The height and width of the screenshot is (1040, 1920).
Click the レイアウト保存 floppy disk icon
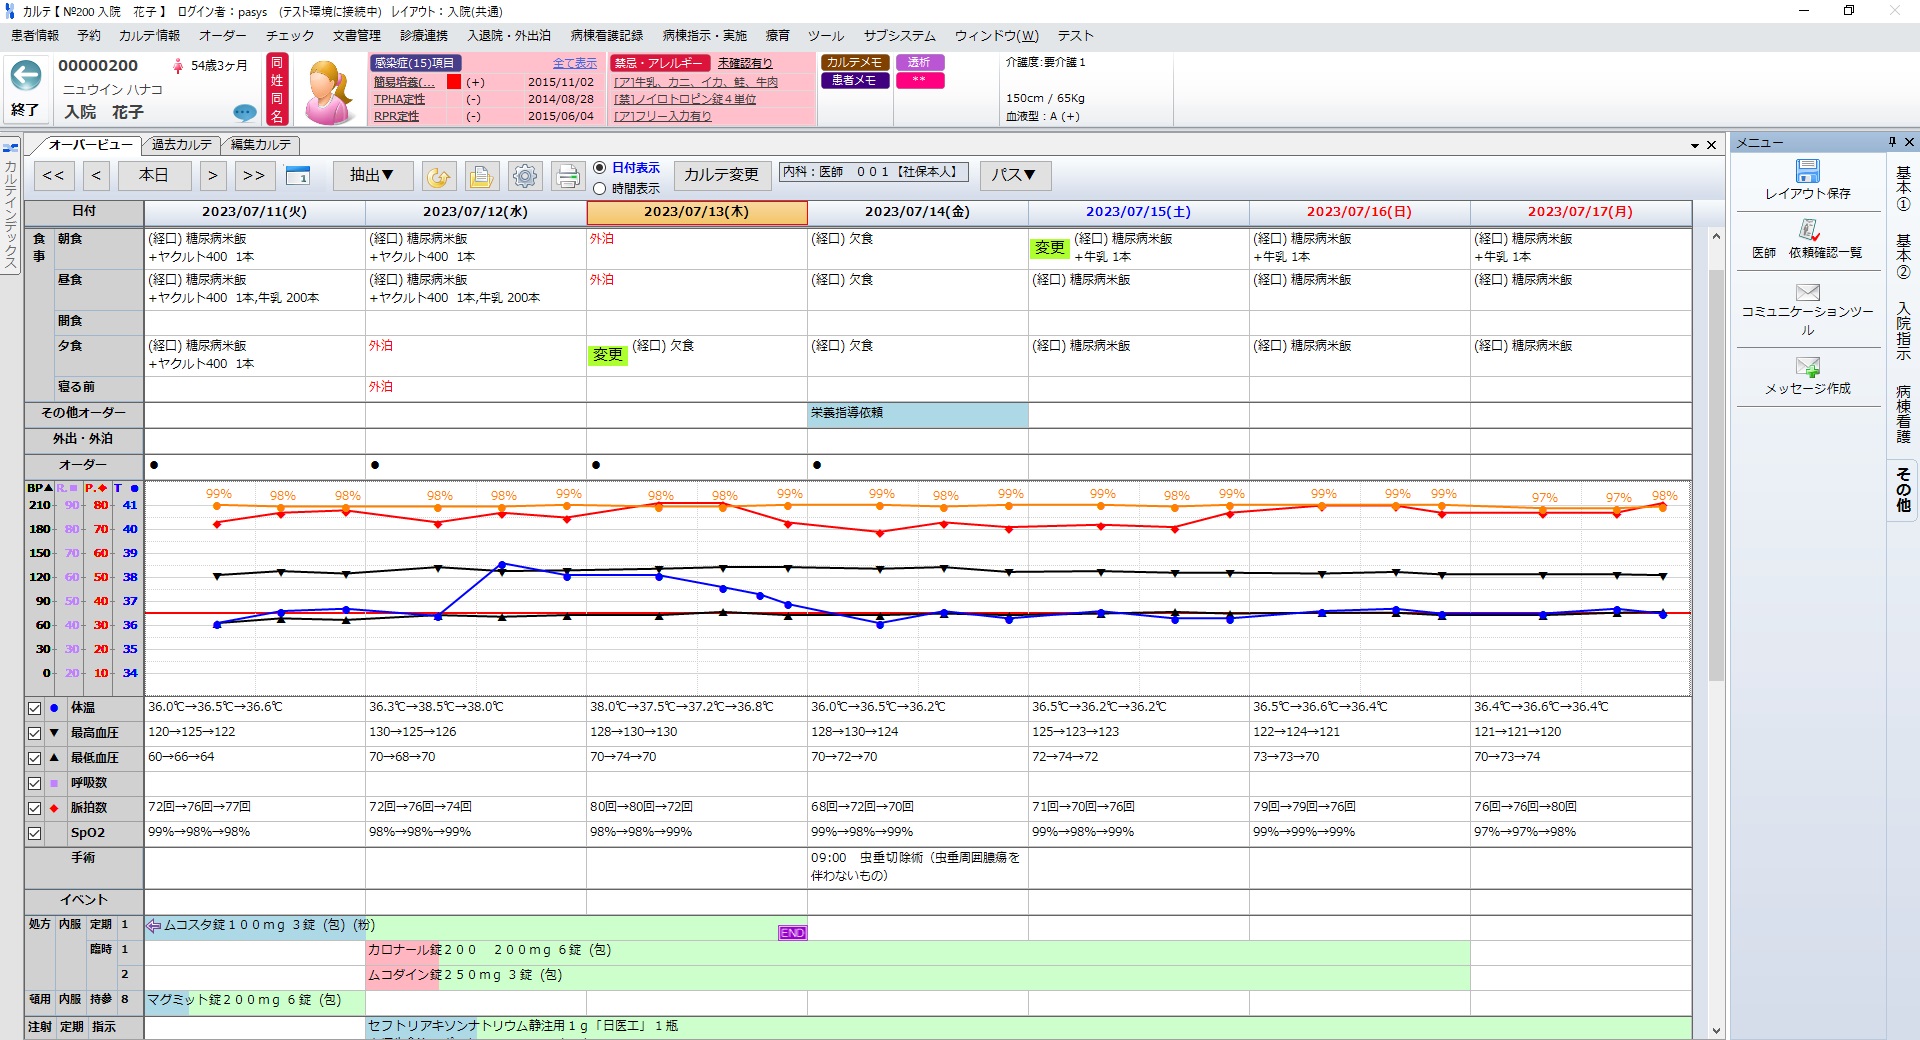pos(1807,171)
